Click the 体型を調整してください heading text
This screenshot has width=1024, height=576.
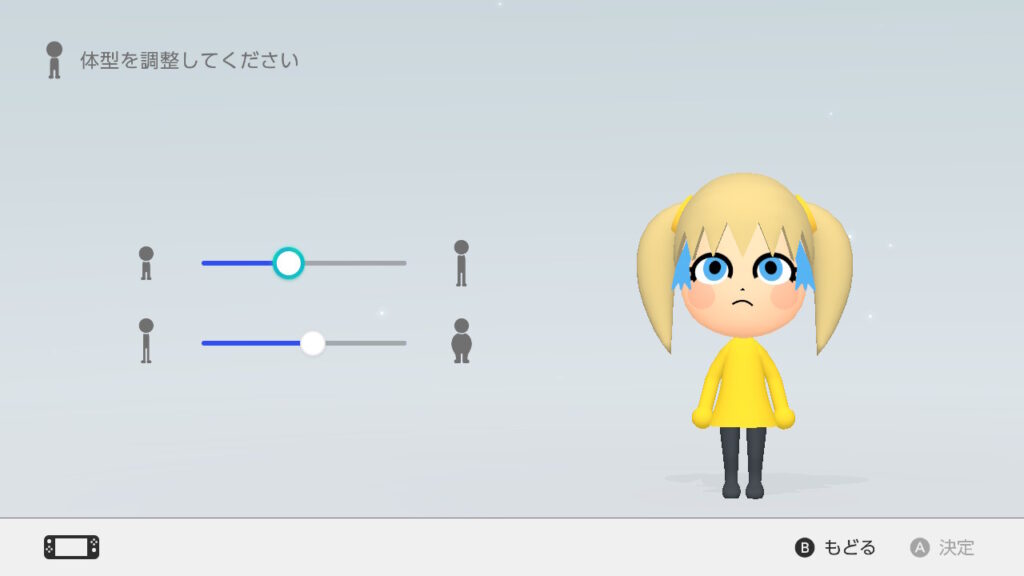(x=189, y=61)
